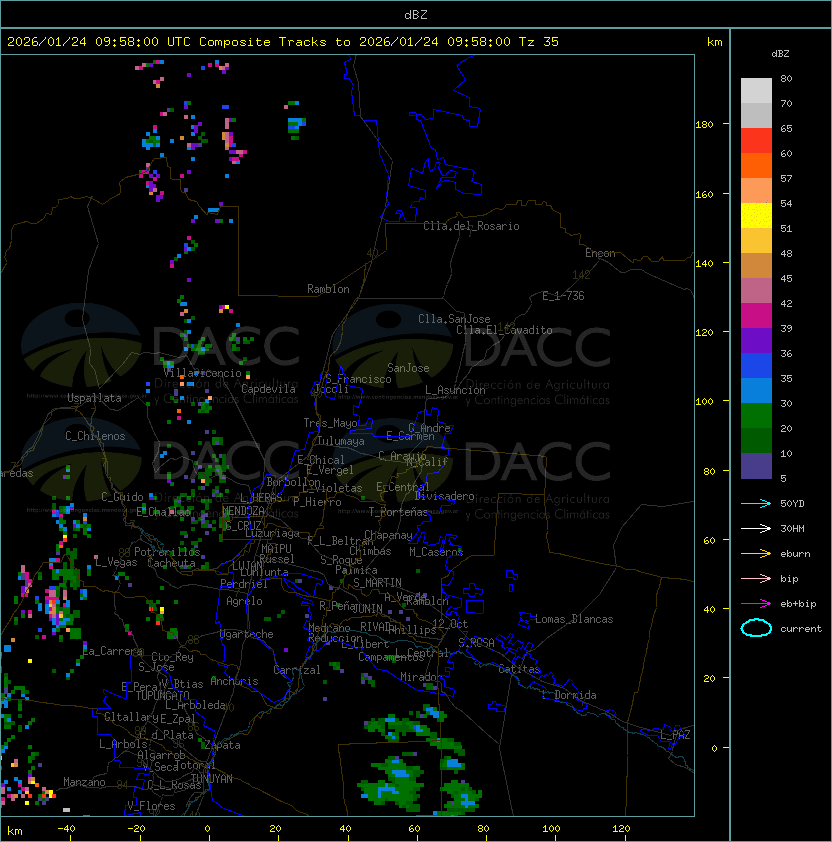The width and height of the screenshot is (832, 842).
Task: Select the Villavicencio place label
Action: click(x=202, y=373)
